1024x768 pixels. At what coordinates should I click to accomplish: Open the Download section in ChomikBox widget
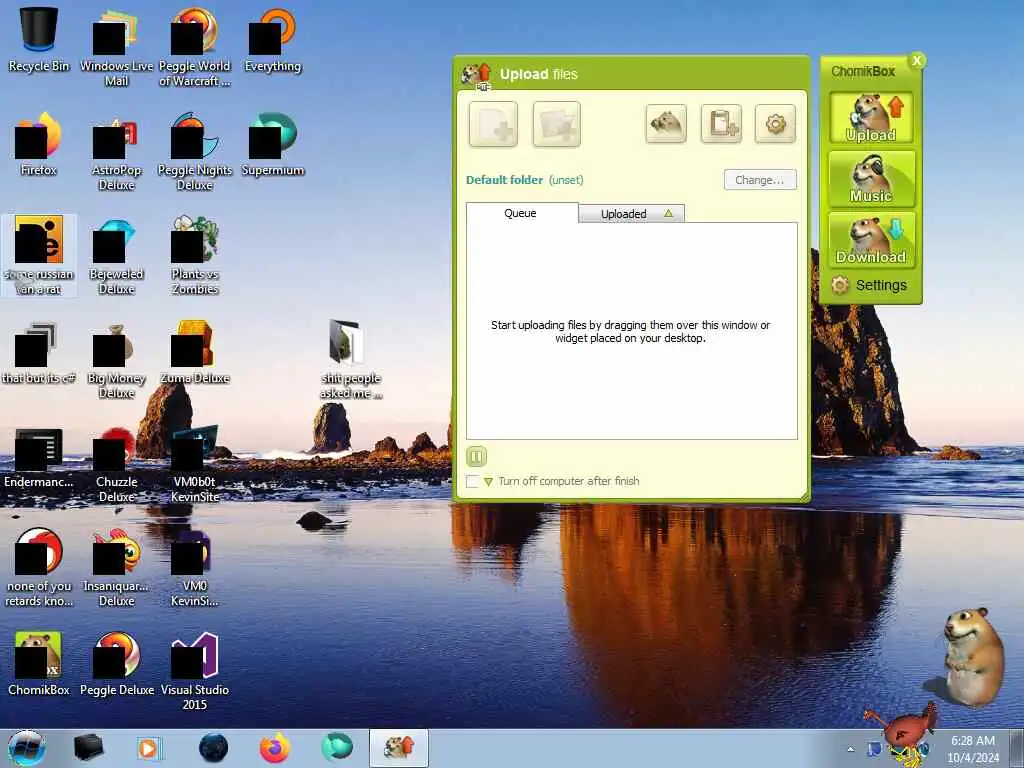[871, 240]
